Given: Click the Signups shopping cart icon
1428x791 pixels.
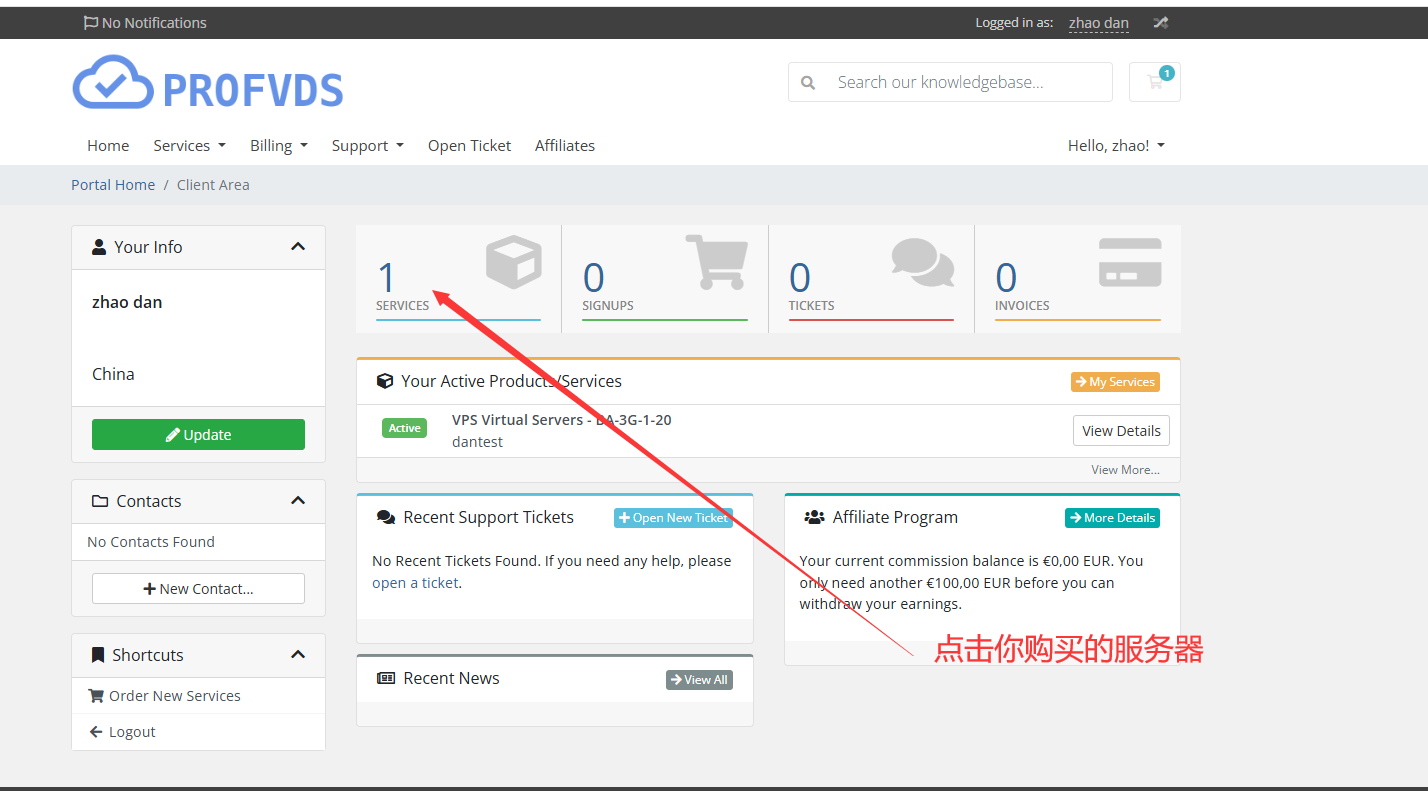Looking at the screenshot, I should click(x=717, y=263).
